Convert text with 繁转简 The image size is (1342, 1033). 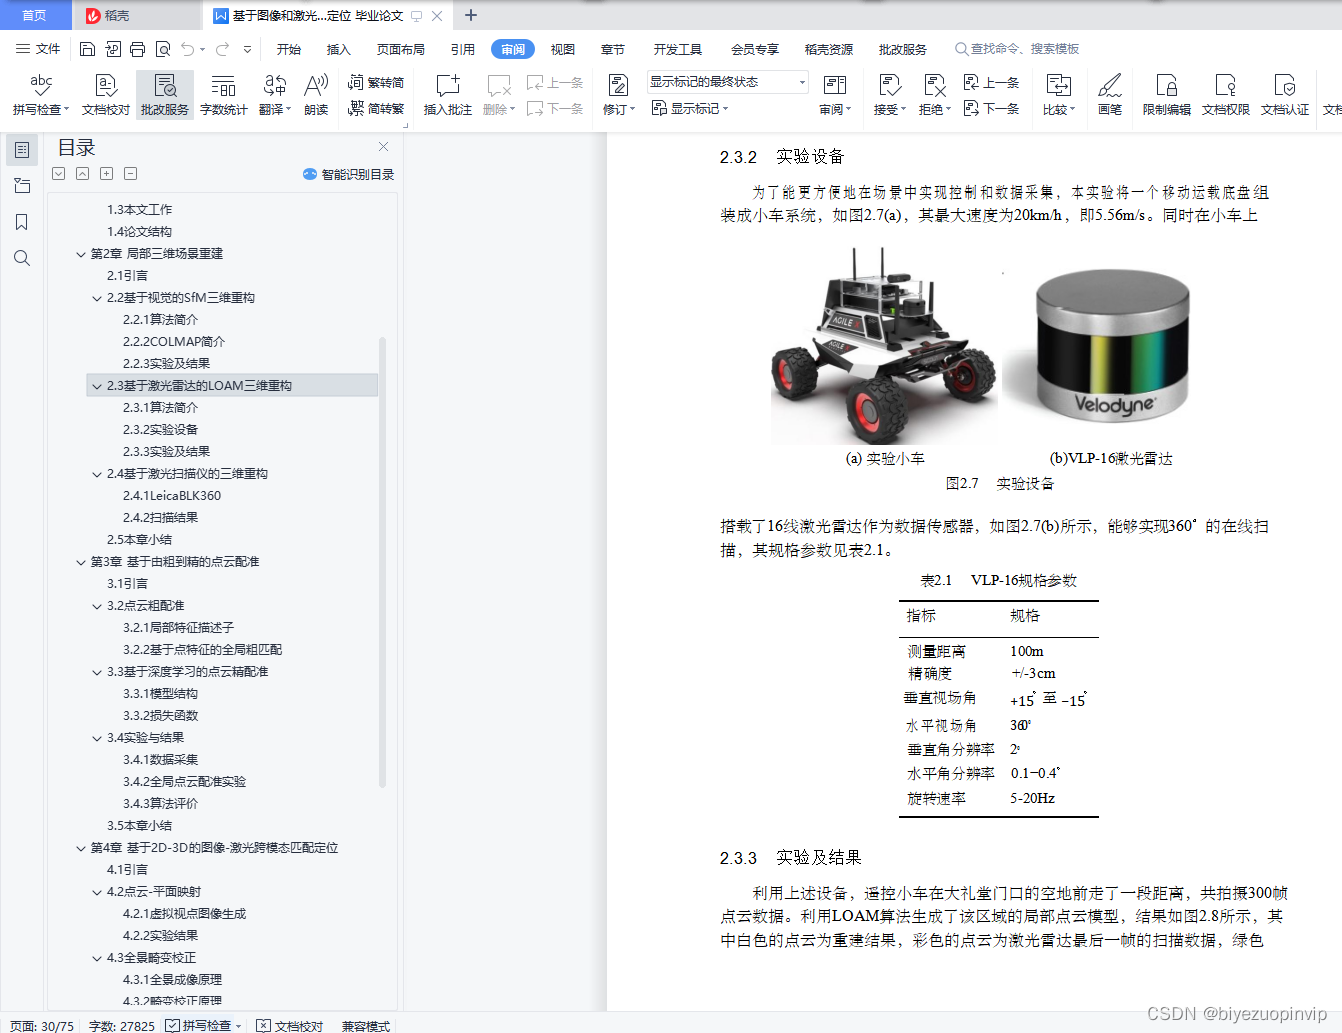[376, 83]
